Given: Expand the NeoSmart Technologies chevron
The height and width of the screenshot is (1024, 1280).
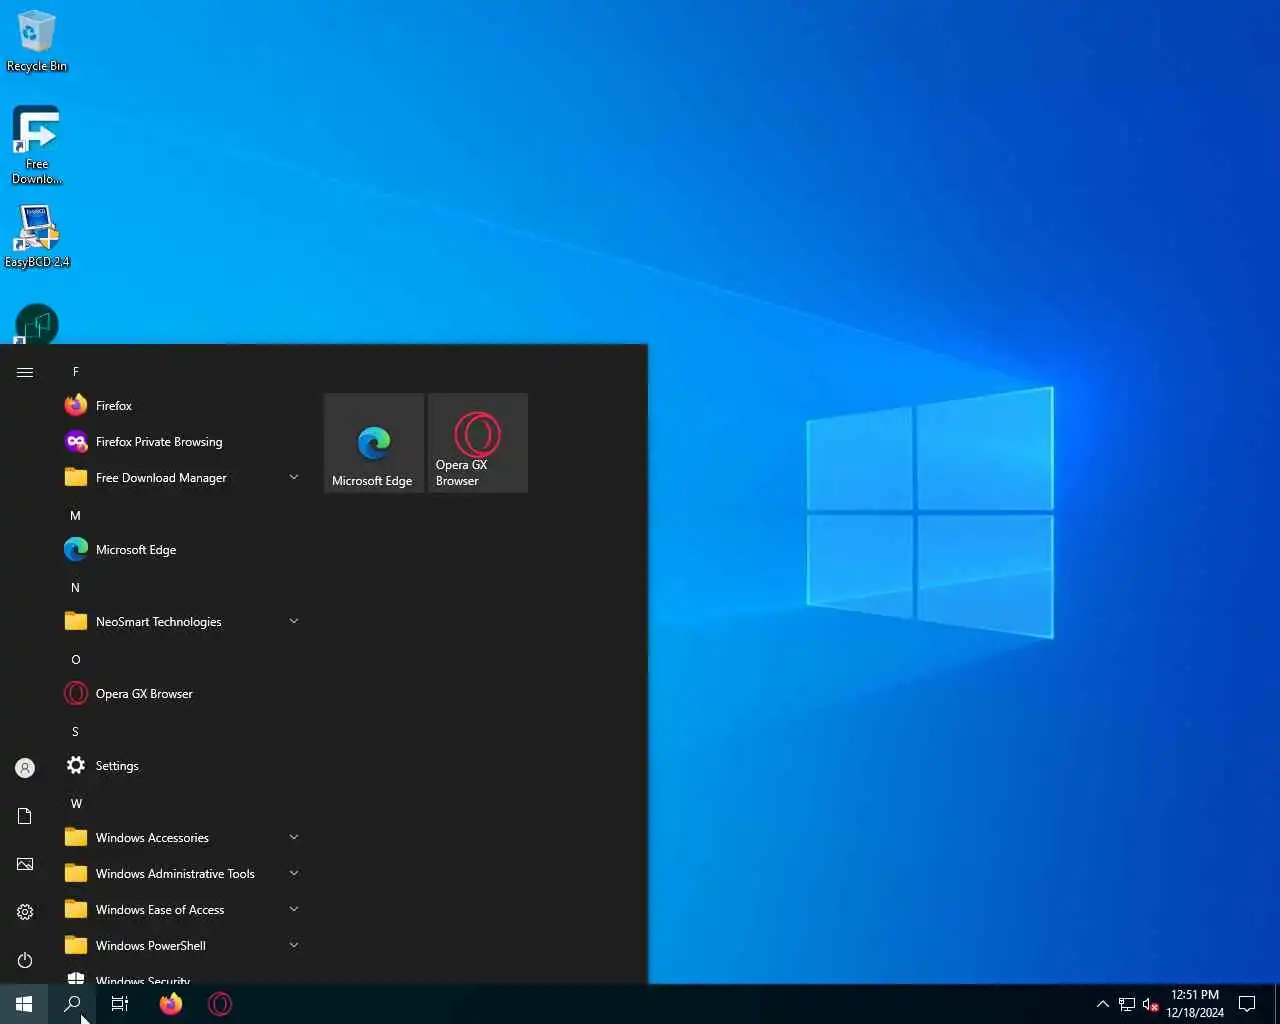Looking at the screenshot, I should coord(294,622).
